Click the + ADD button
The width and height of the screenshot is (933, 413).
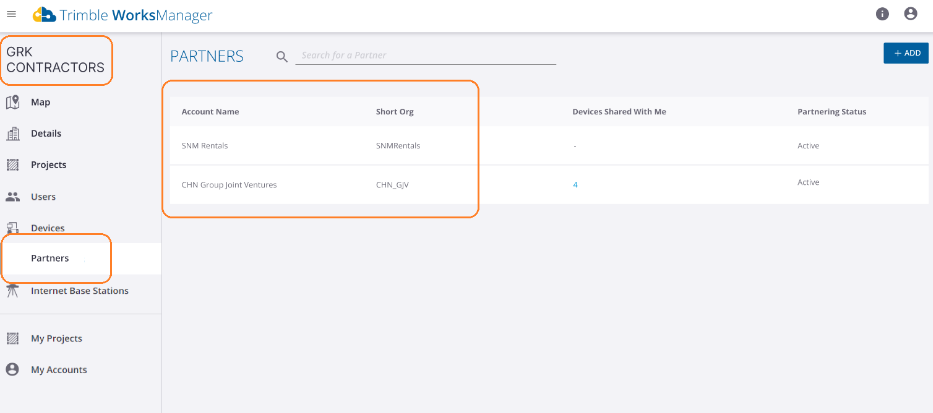point(906,53)
